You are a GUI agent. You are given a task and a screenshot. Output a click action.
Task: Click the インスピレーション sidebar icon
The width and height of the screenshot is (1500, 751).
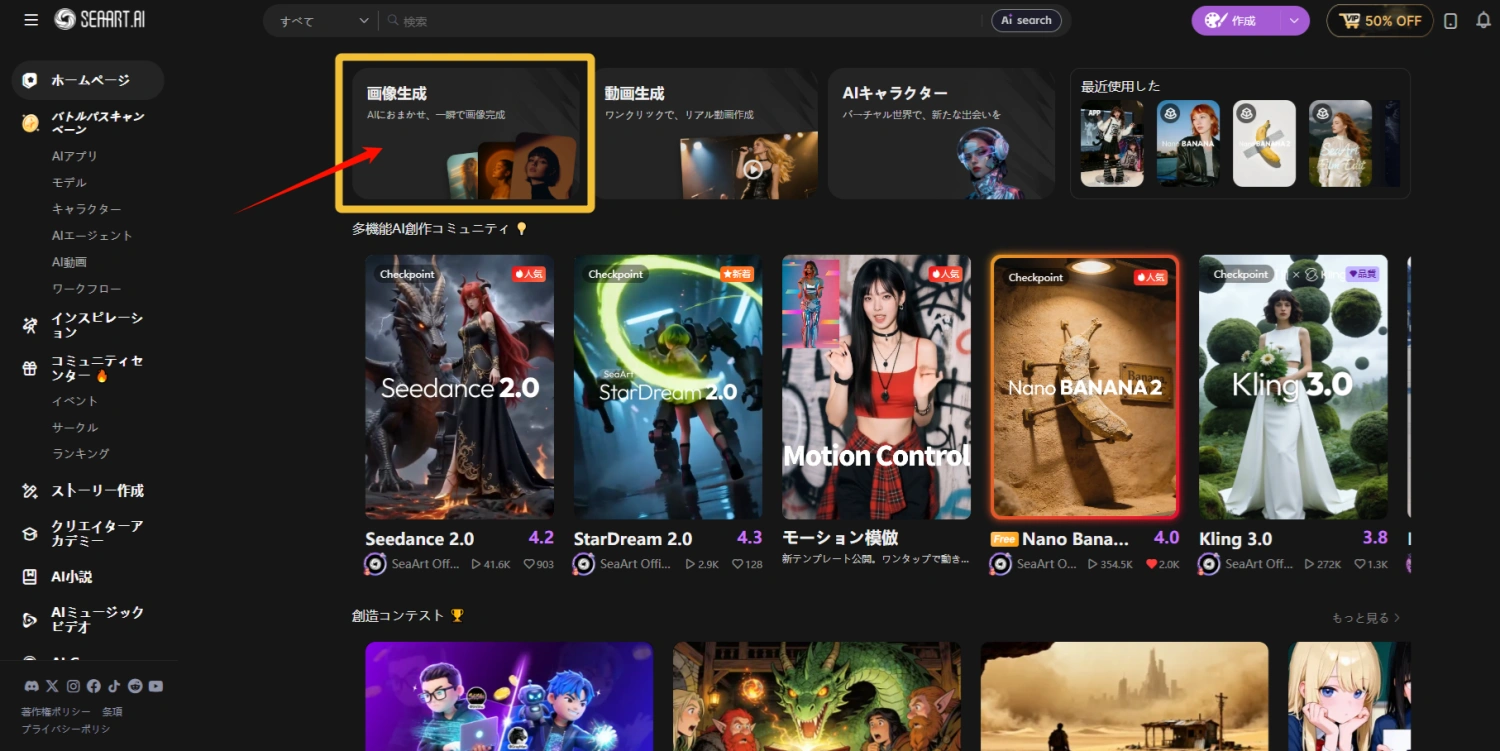(30, 325)
